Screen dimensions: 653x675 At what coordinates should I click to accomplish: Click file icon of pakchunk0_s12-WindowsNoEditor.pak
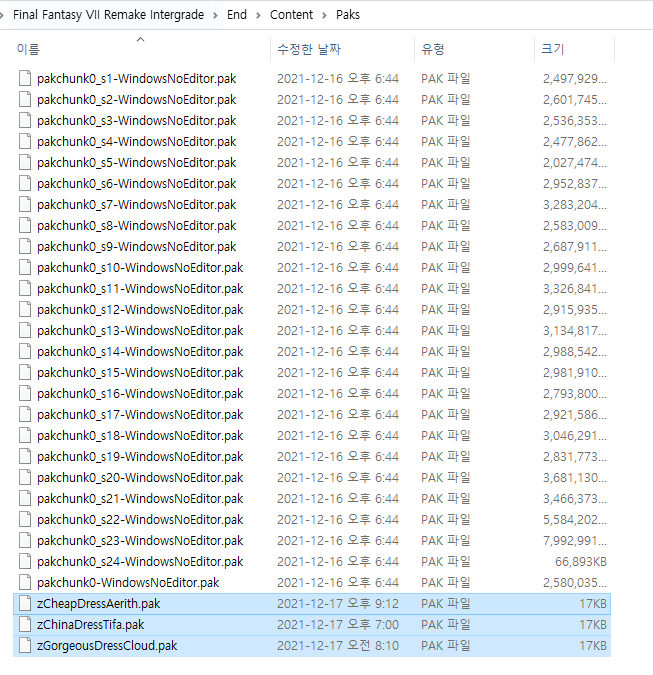[x=25, y=309]
